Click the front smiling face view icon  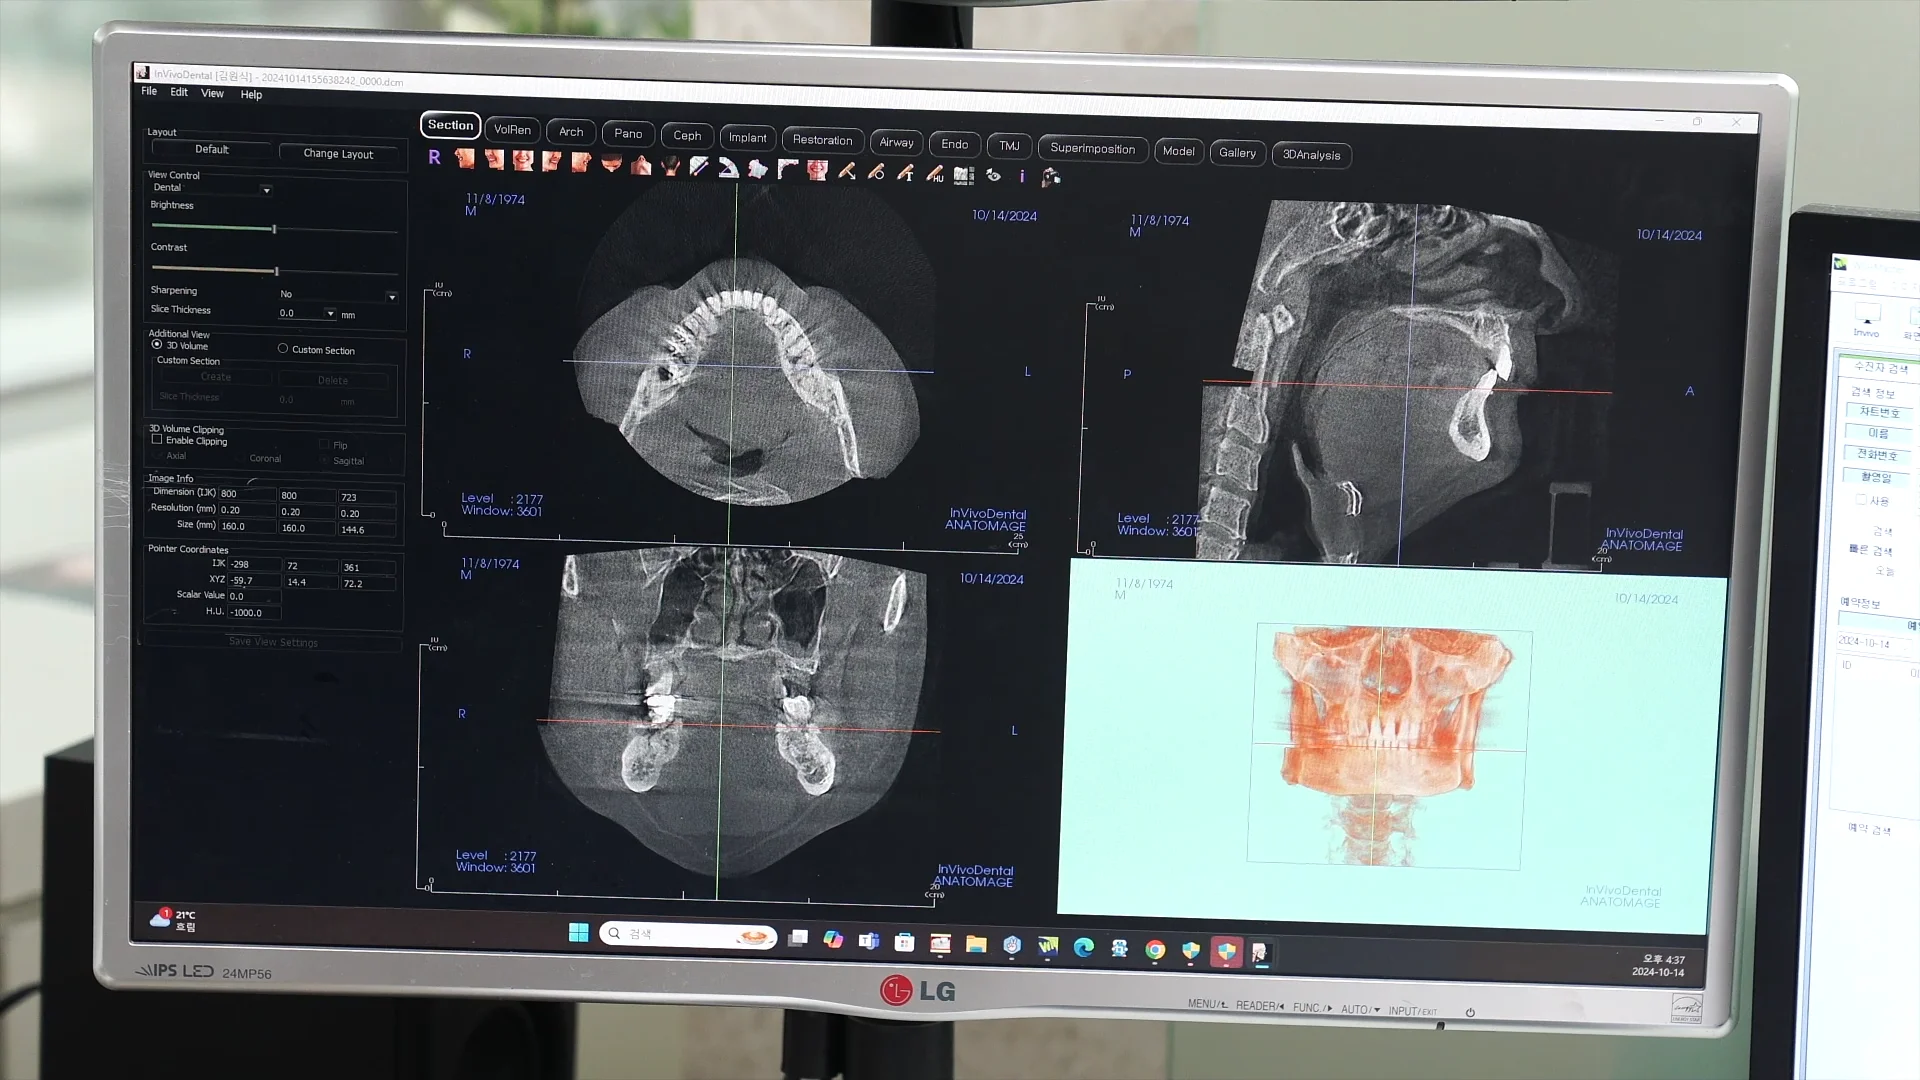[x=523, y=160]
